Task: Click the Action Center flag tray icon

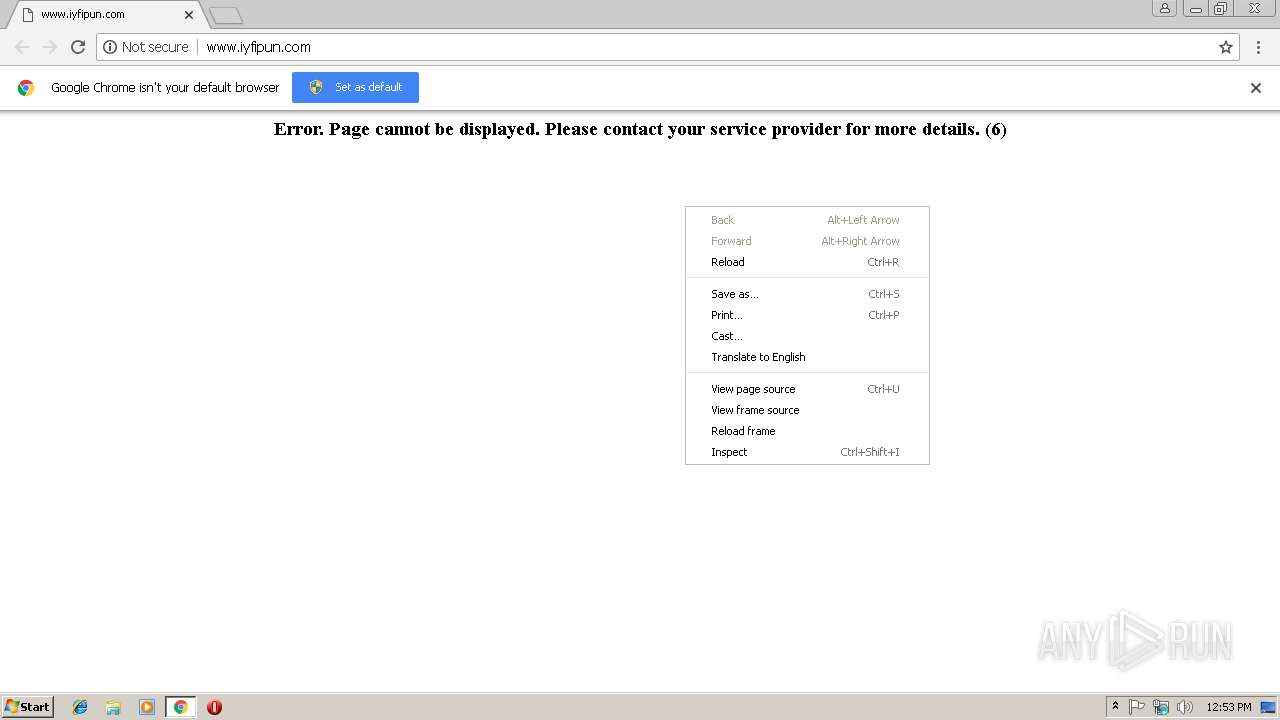Action: tap(1137, 707)
